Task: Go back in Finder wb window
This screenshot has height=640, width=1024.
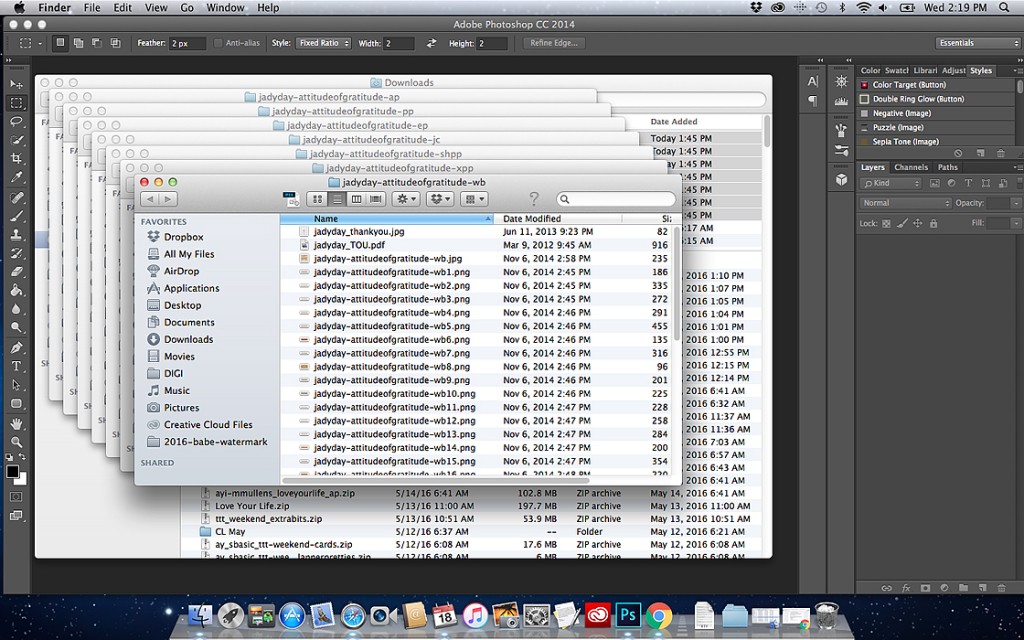Action: (150, 199)
